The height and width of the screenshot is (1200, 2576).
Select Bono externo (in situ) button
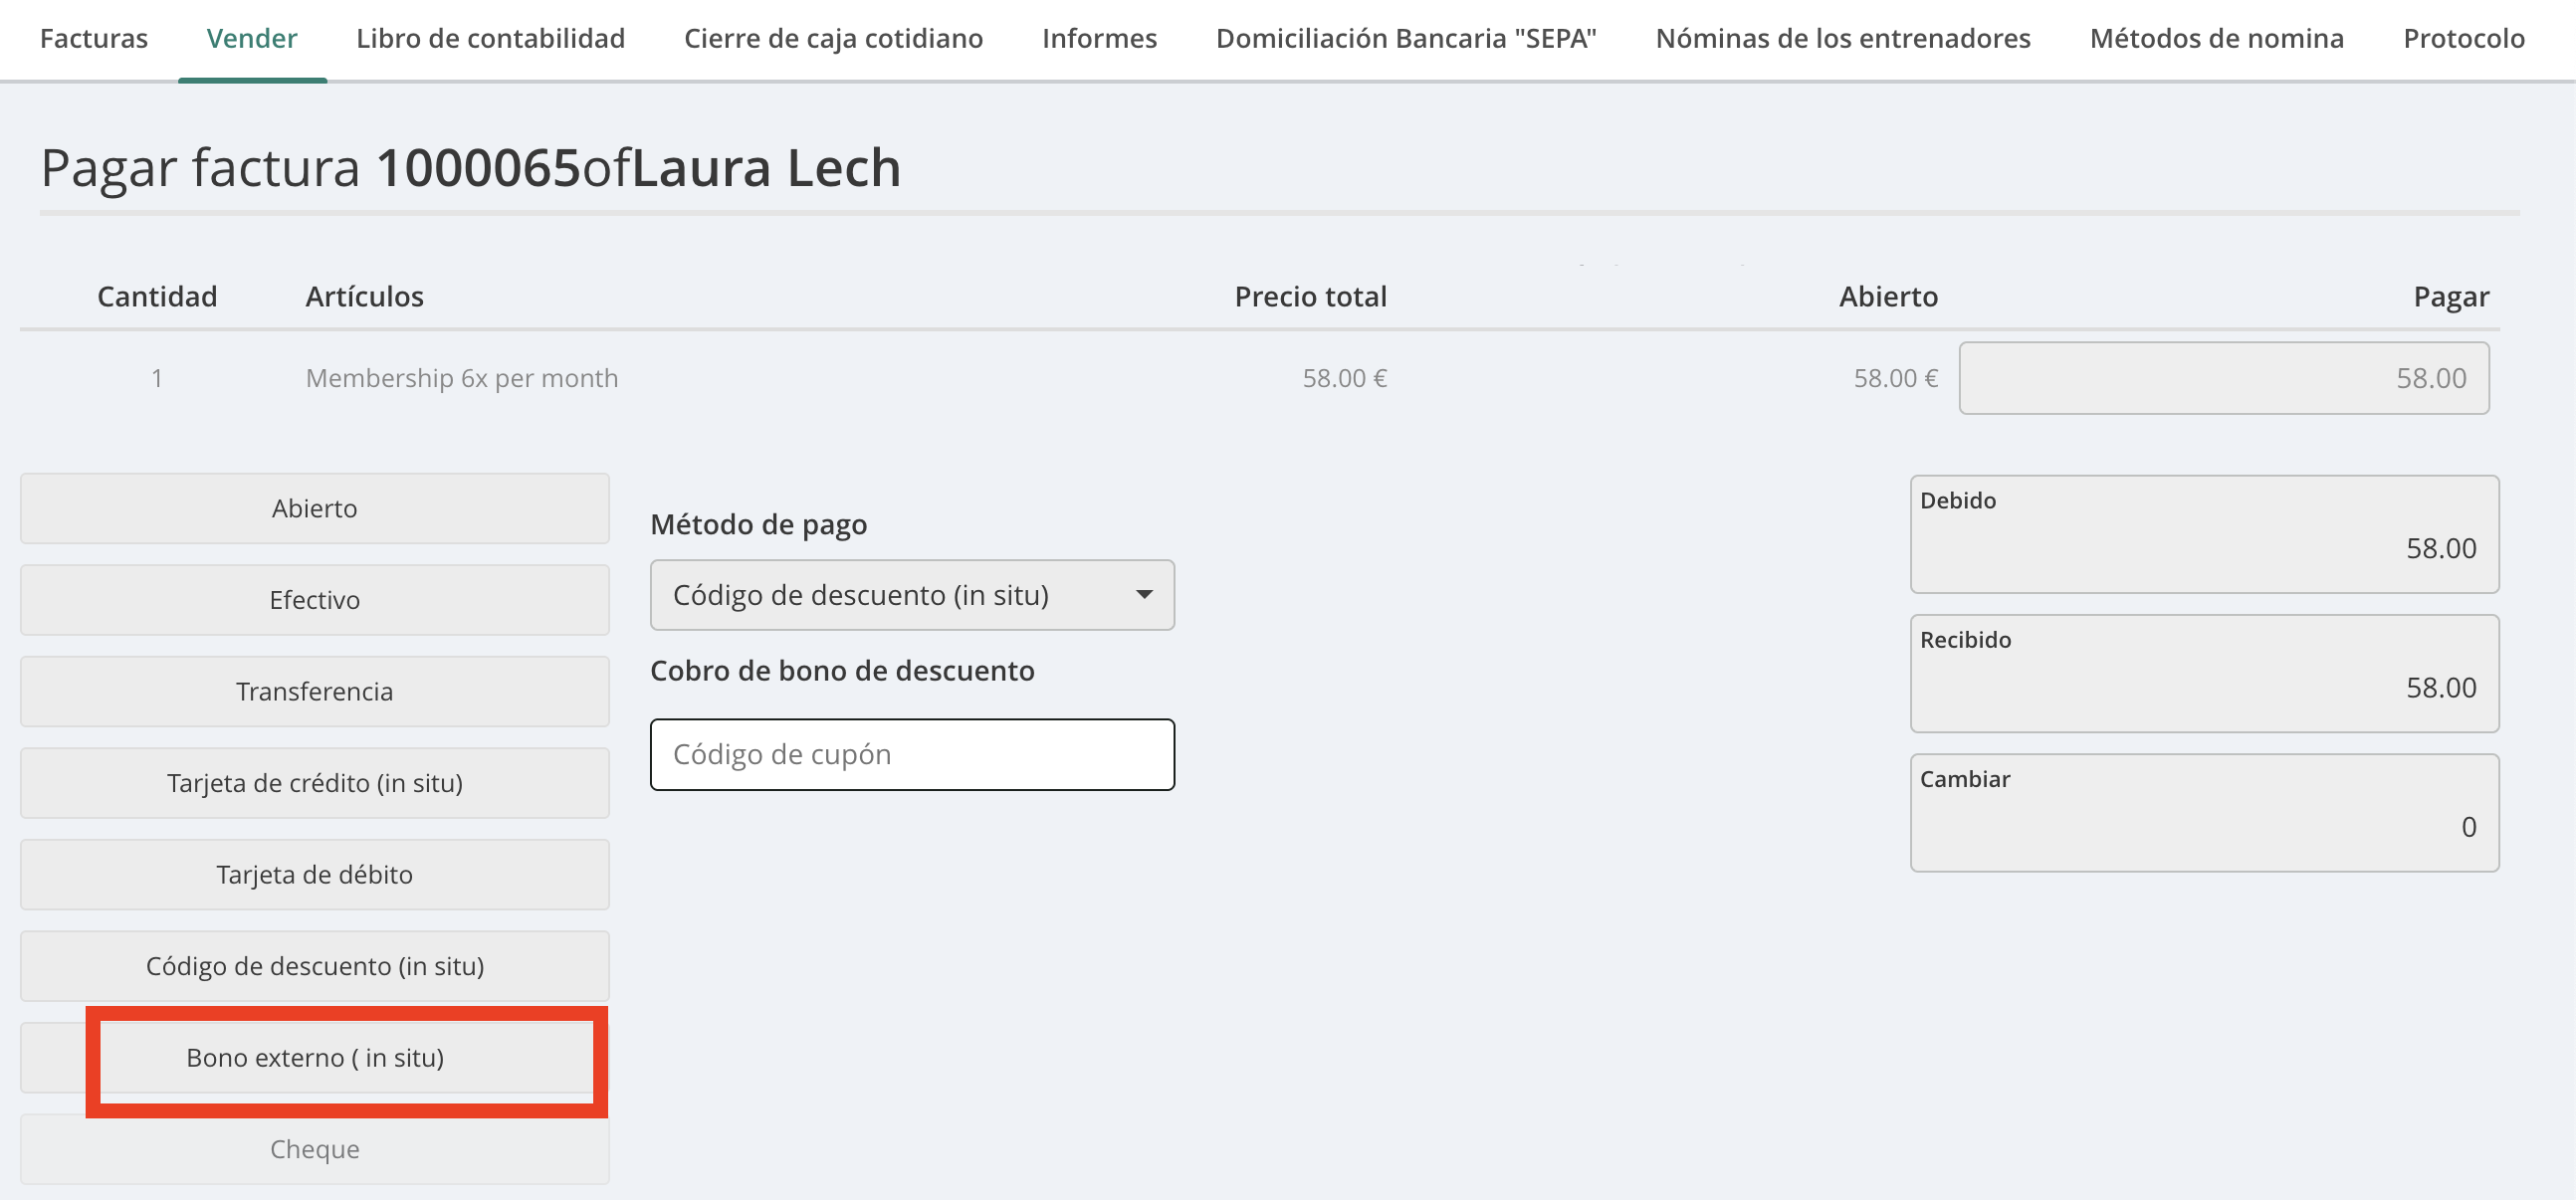(315, 1058)
